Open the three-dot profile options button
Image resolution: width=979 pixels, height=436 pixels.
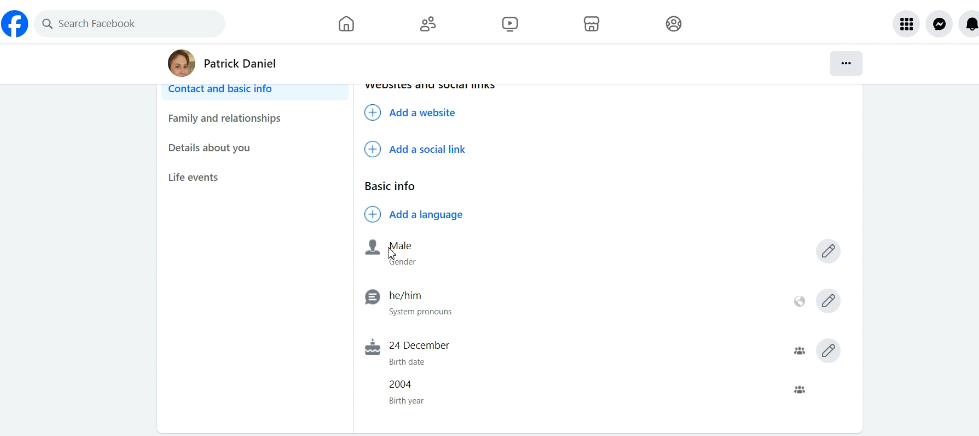[x=846, y=63]
